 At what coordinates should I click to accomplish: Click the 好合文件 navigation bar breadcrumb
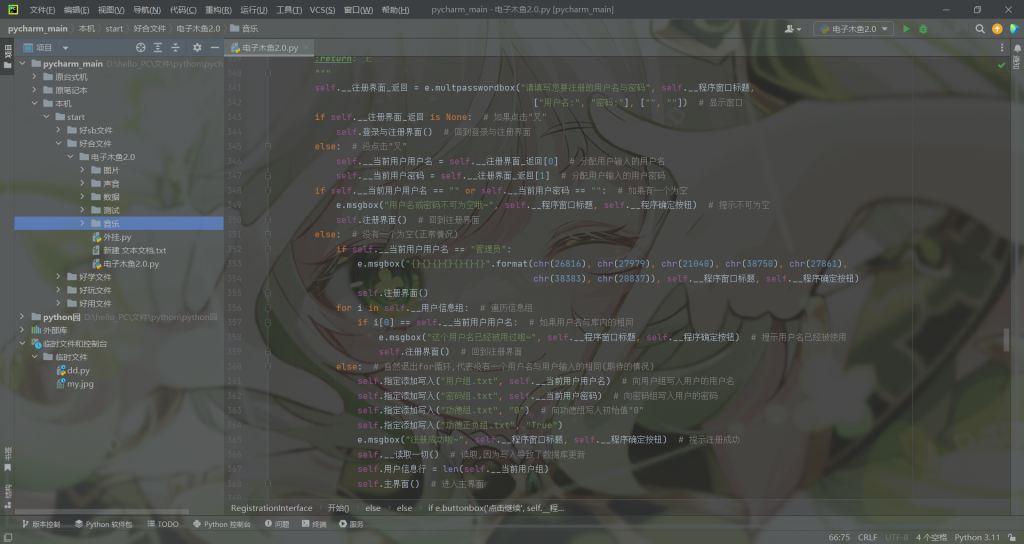tap(150, 29)
